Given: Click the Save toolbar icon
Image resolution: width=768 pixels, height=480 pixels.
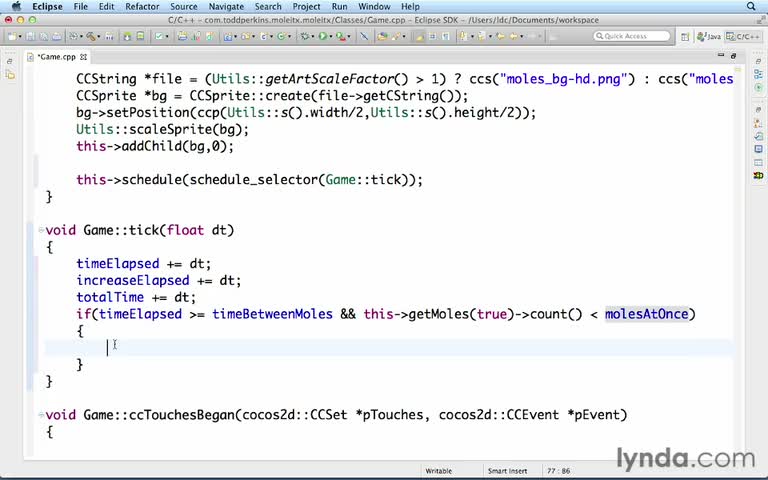Looking at the screenshot, I should (x=30, y=36).
